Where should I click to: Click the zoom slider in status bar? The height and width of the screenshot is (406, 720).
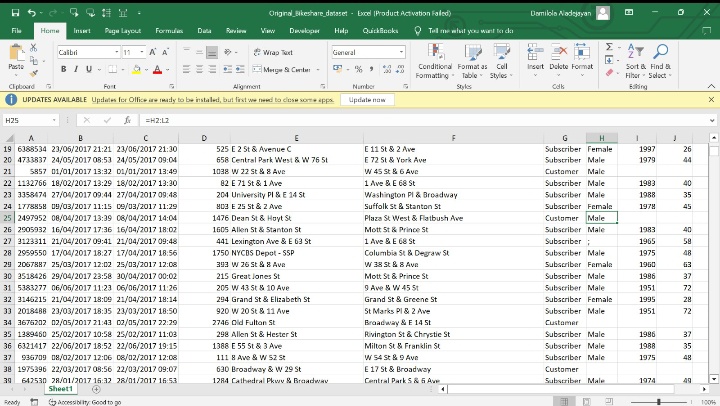click(658, 402)
